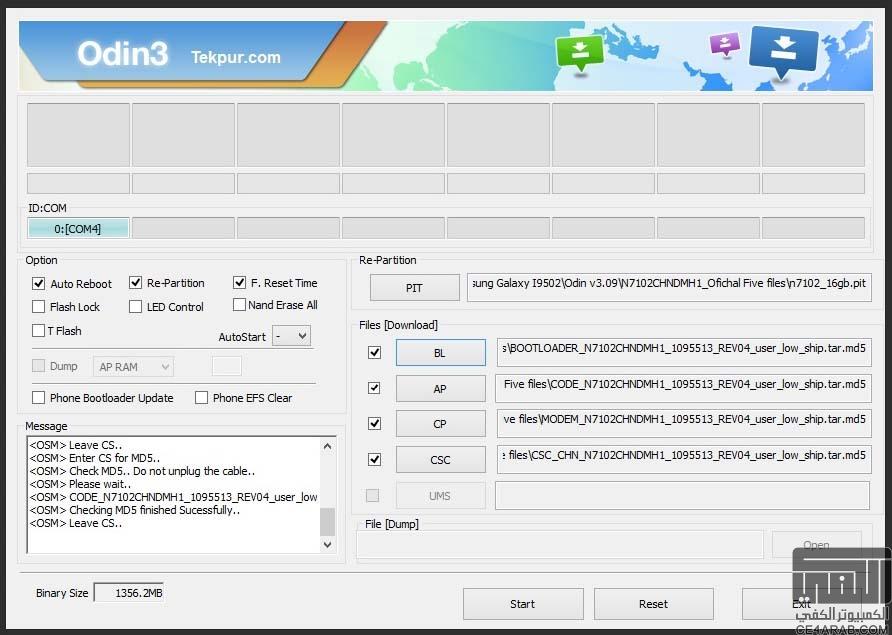The image size is (892, 635).
Task: Click the PIT file path field
Action: (669, 287)
